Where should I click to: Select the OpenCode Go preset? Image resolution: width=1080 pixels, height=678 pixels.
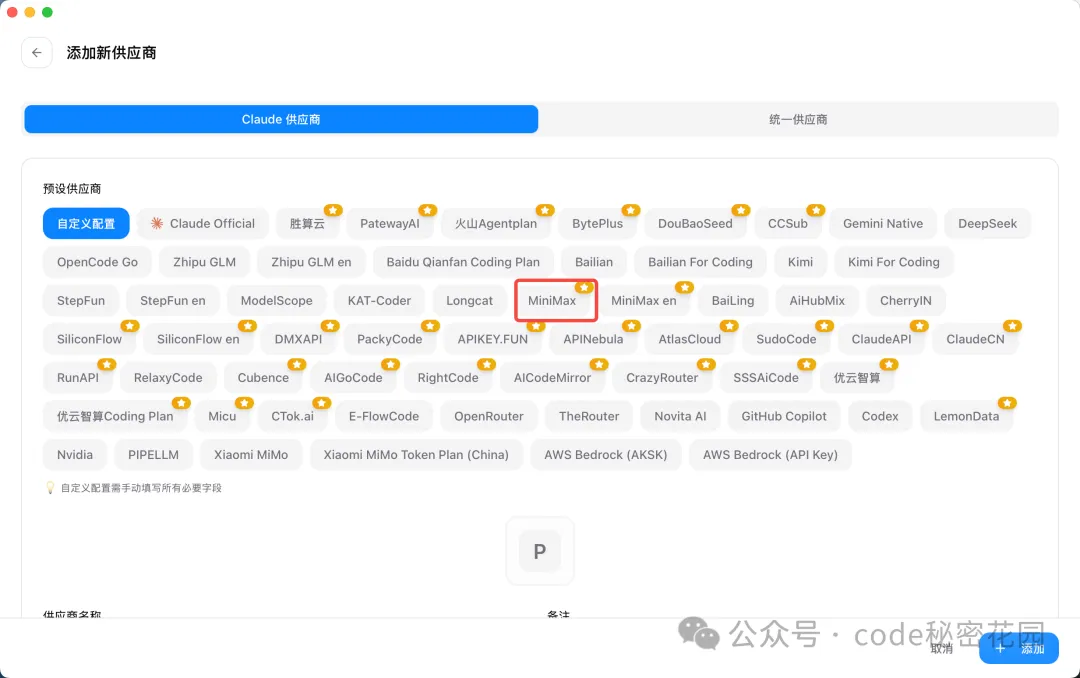(97, 262)
